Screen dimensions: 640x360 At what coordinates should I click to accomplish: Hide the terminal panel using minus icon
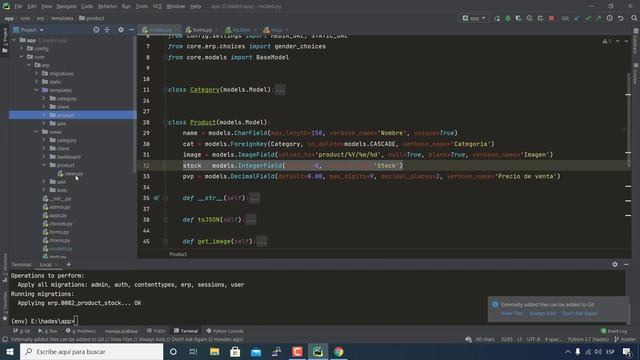626,264
